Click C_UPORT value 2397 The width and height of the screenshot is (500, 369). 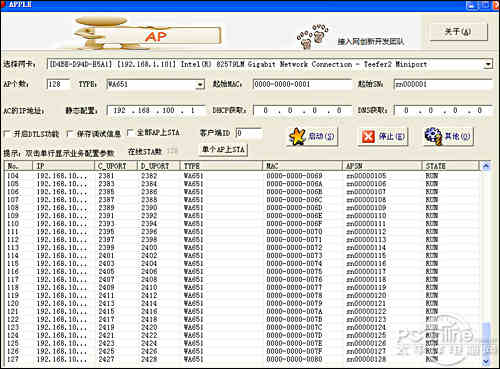[106, 240]
